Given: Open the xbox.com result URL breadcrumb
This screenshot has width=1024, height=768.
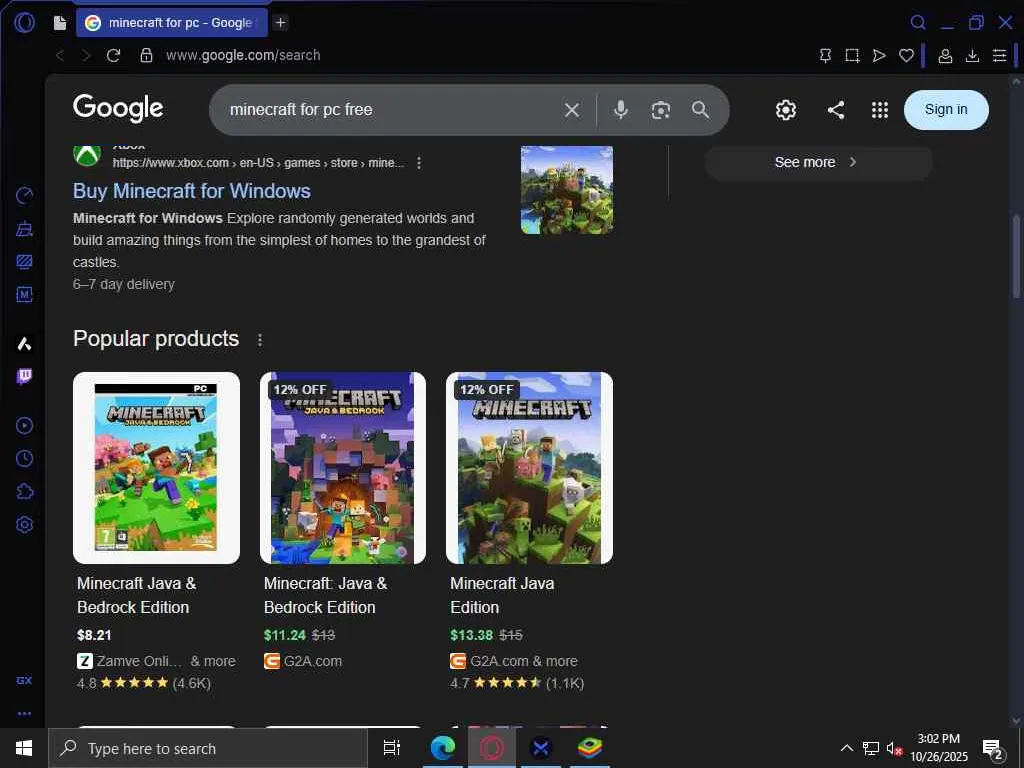Looking at the screenshot, I should tap(258, 163).
